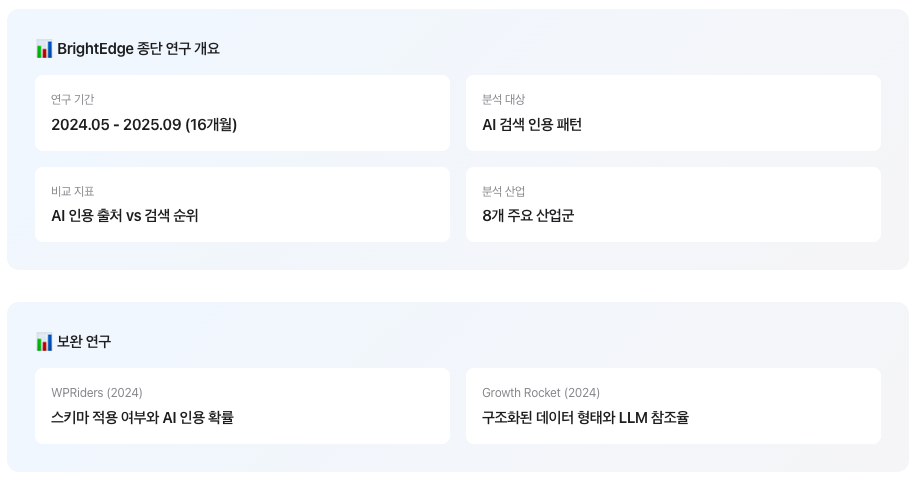Select the 분석 산업 label
This screenshot has width=915, height=481.
point(504,191)
